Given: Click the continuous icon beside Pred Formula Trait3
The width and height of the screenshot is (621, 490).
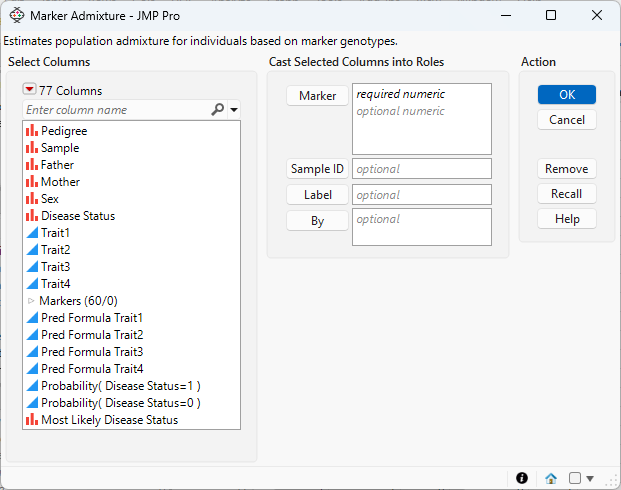Looking at the screenshot, I should point(32,352).
